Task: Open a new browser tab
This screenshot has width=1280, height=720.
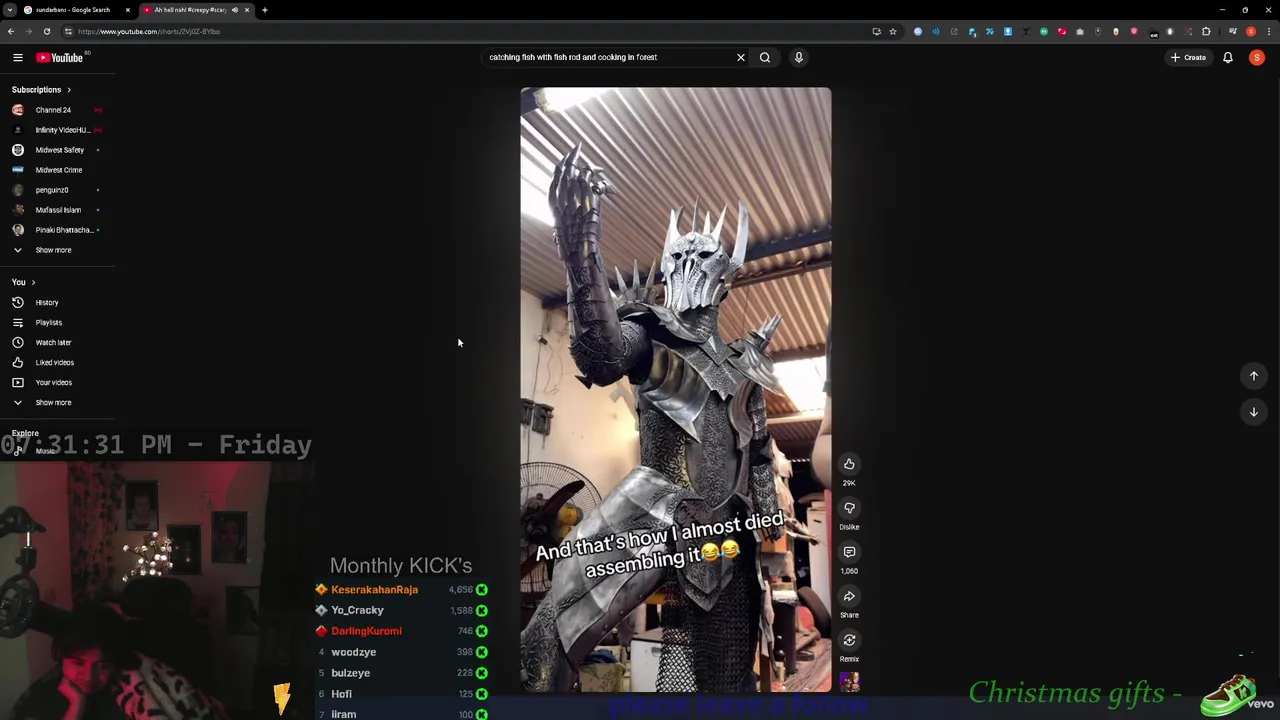Action: click(x=265, y=10)
